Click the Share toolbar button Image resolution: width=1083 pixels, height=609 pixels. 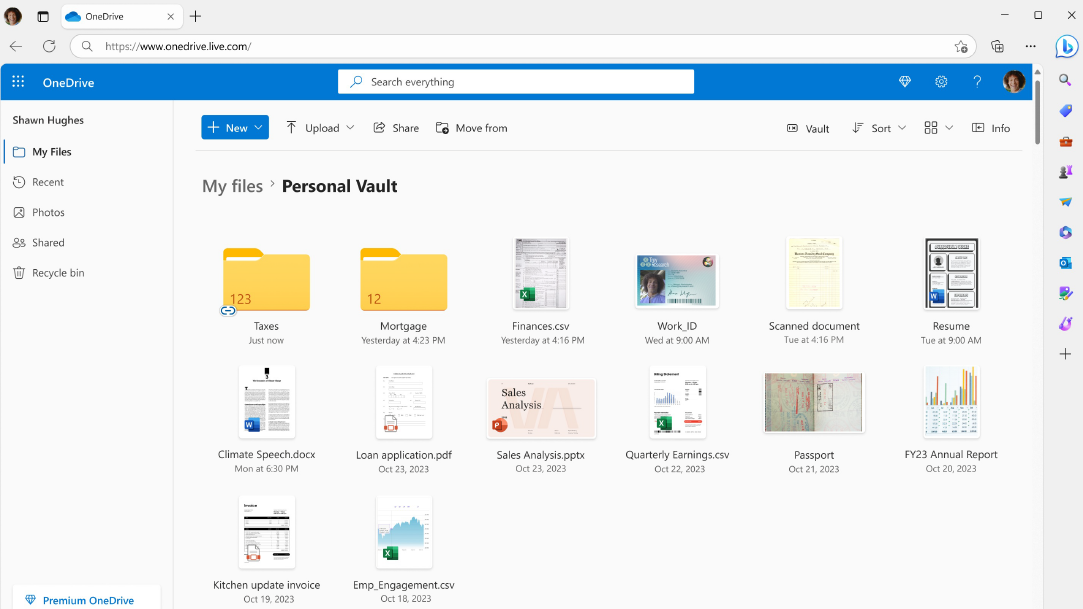point(396,128)
